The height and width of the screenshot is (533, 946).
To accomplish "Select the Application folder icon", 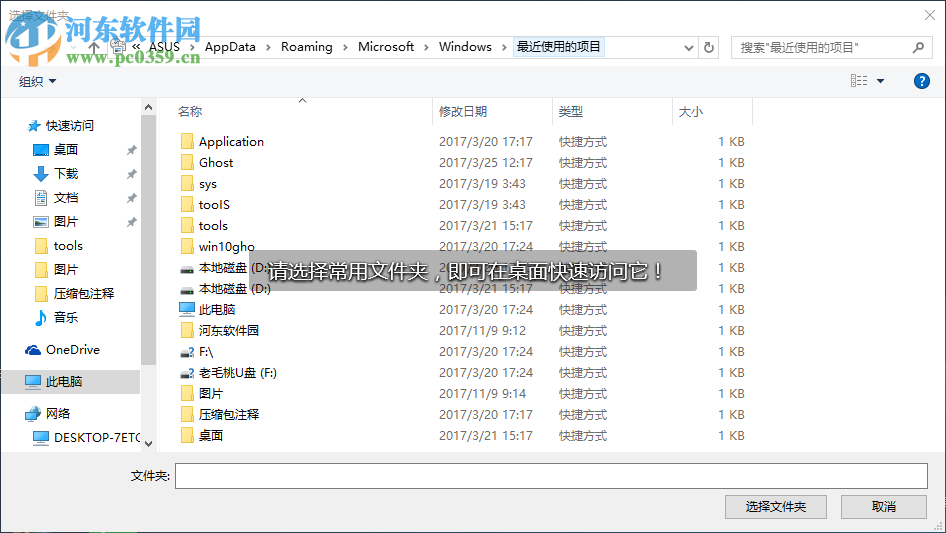I will click(187, 141).
